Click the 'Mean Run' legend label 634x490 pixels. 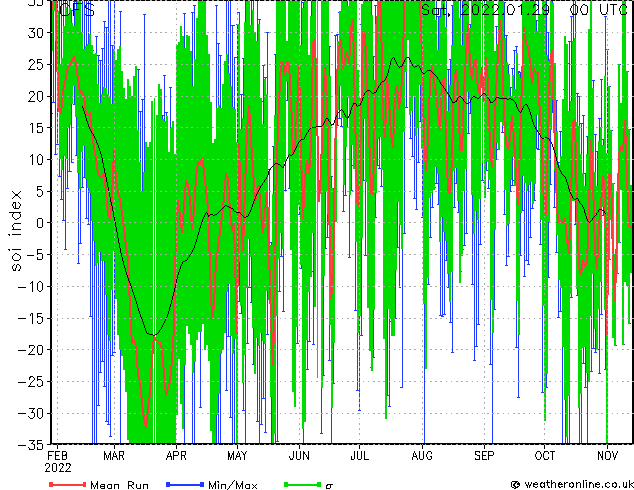119,485
